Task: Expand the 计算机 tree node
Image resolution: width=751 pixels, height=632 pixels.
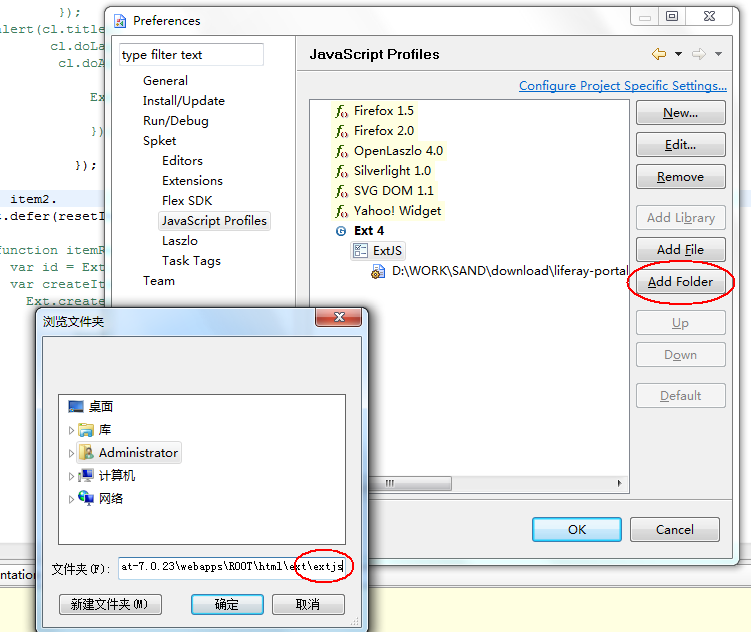Action: (x=71, y=476)
